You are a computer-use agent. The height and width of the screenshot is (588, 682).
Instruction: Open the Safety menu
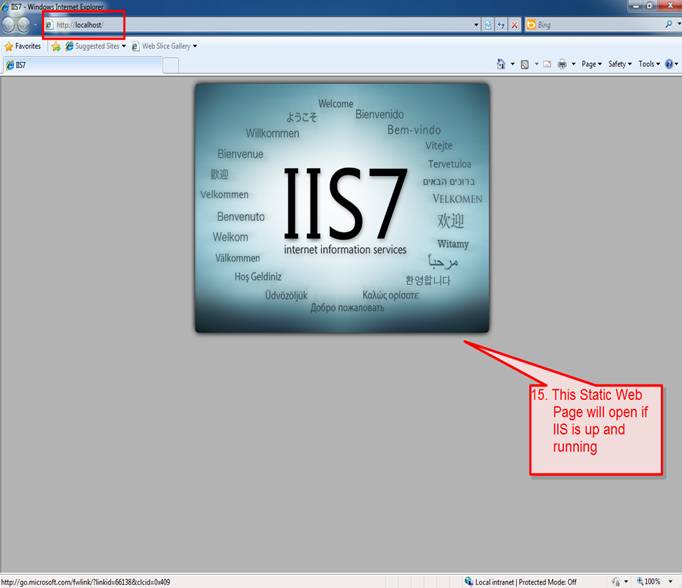click(620, 64)
